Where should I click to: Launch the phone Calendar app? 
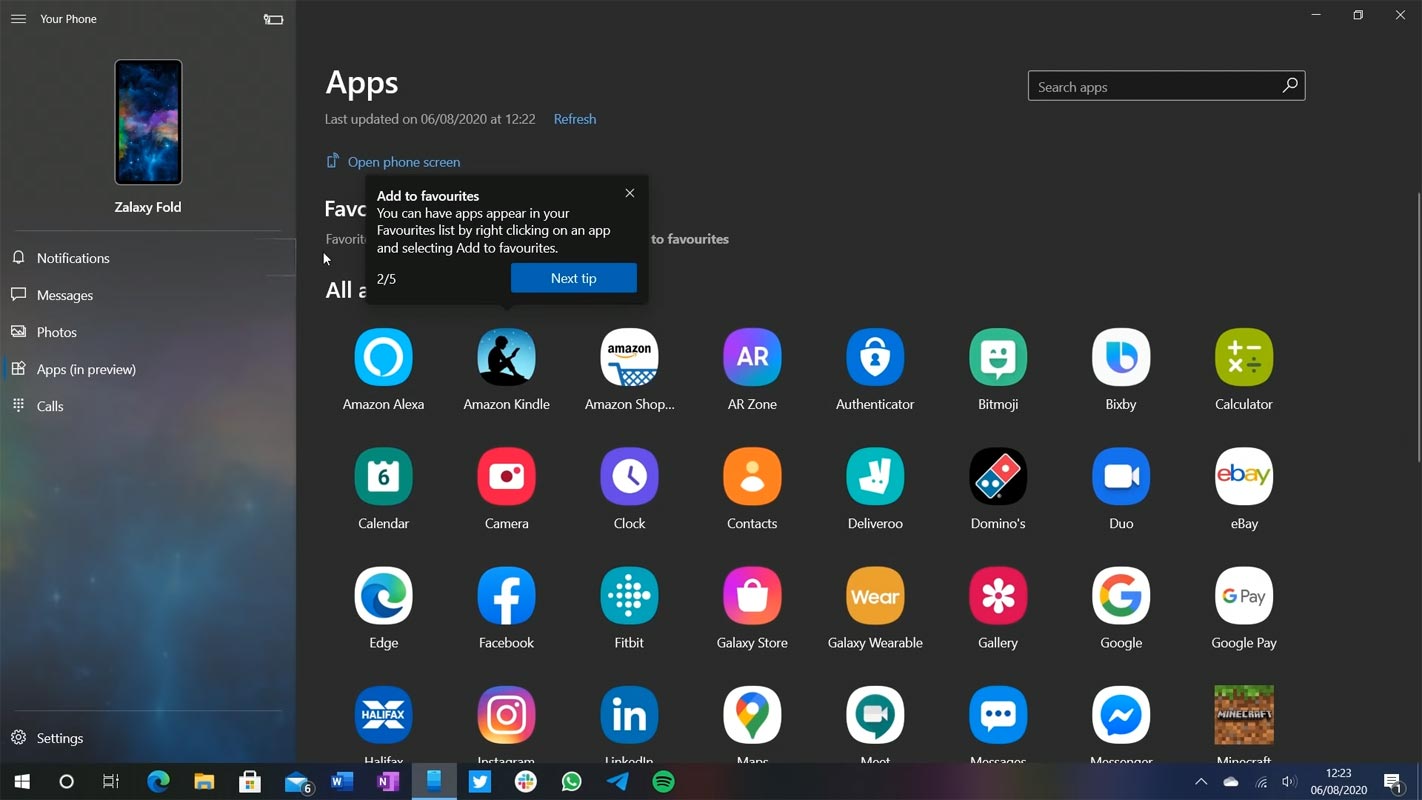384,477
